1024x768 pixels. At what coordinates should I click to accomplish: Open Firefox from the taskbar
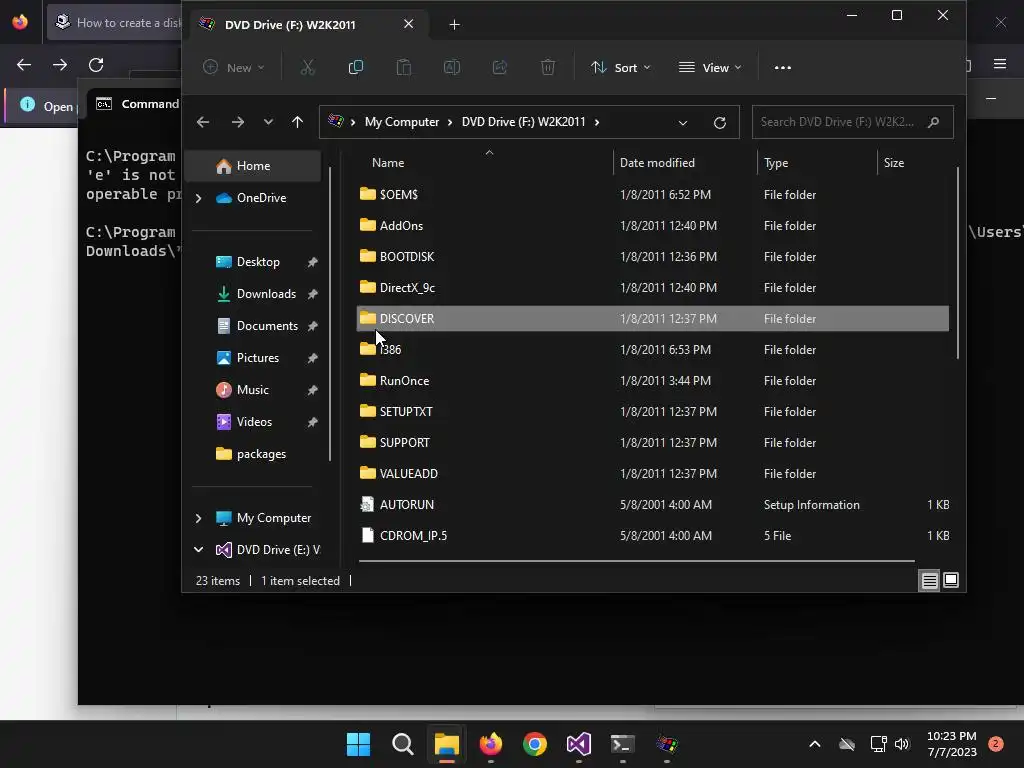click(491, 744)
